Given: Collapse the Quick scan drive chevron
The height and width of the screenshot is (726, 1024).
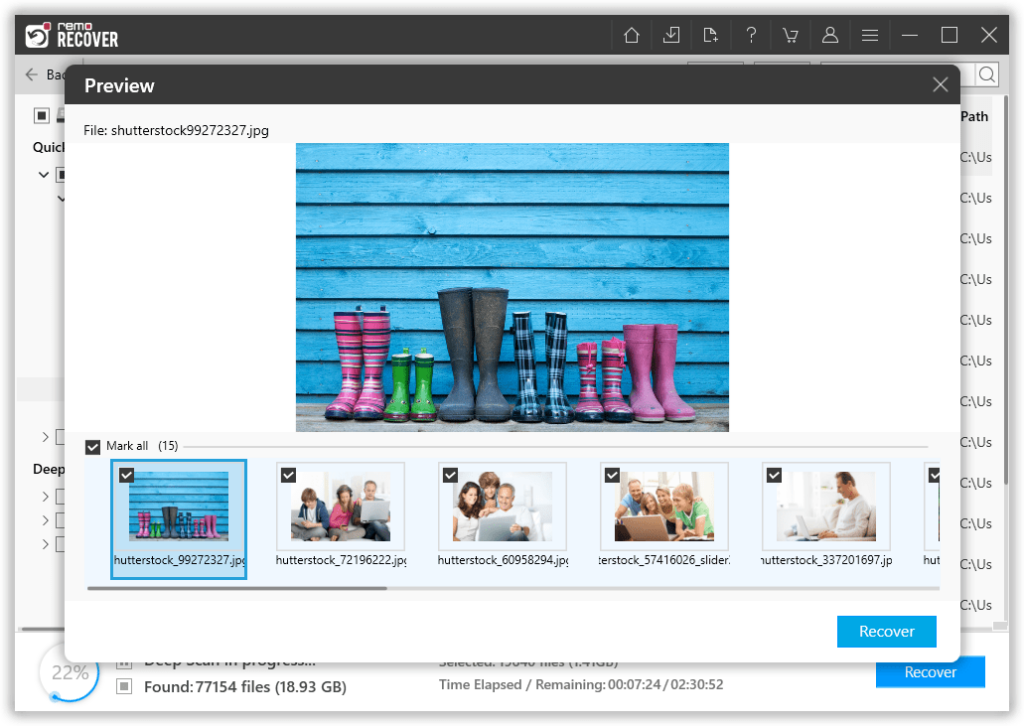Looking at the screenshot, I should 44,173.
